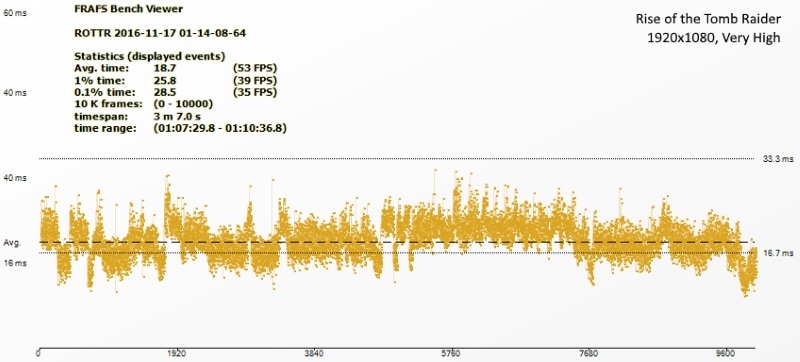This screenshot has height=362, width=800.
Task: Click the Avg. axis label
Action: click(12, 243)
